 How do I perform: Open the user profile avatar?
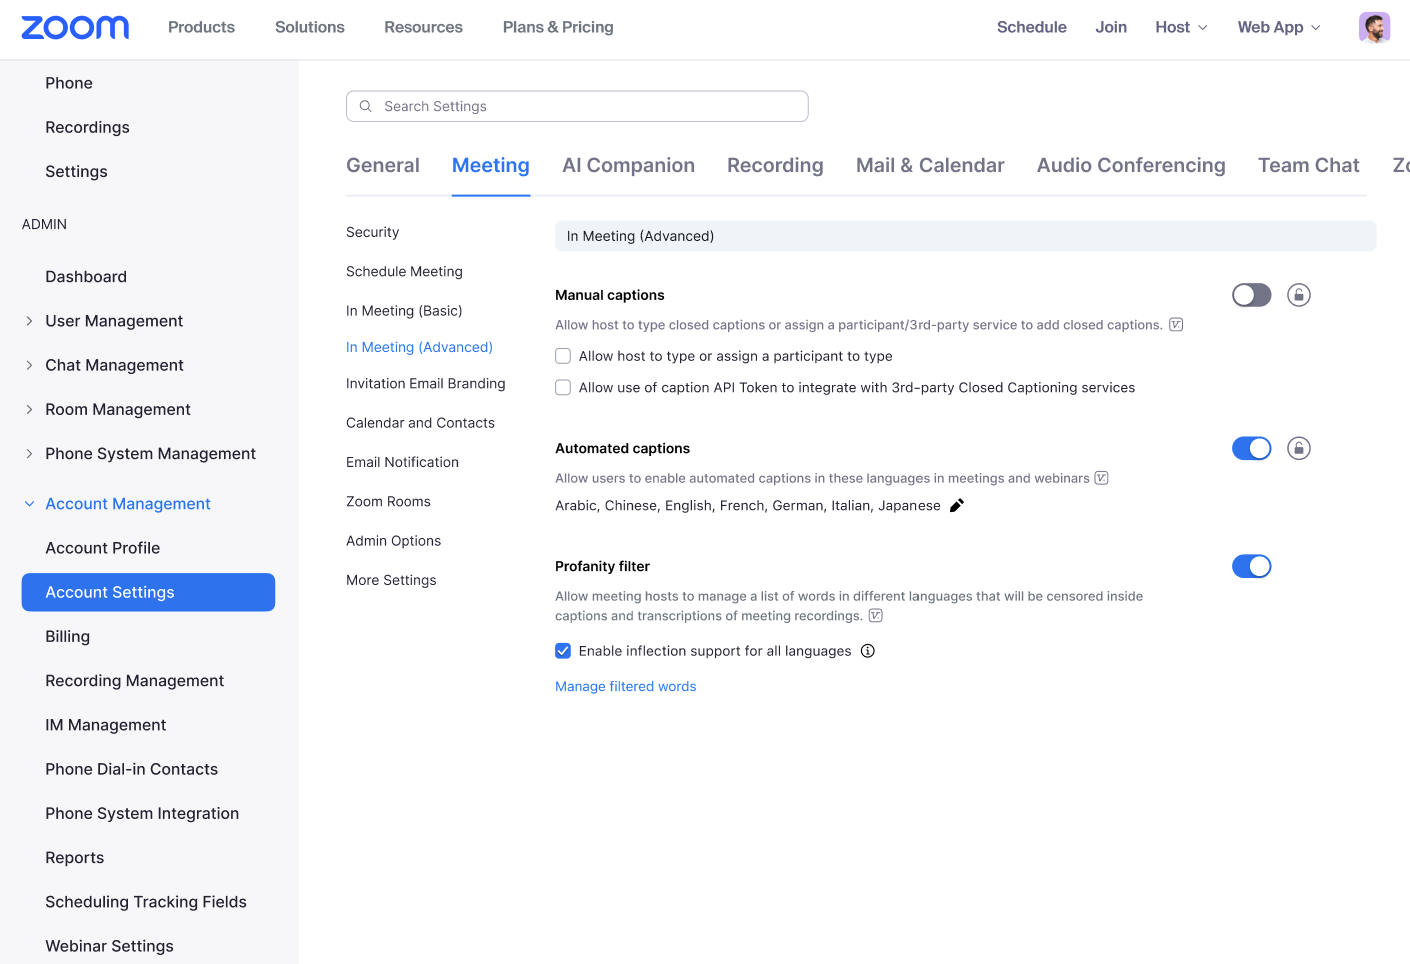pyautogui.click(x=1374, y=27)
